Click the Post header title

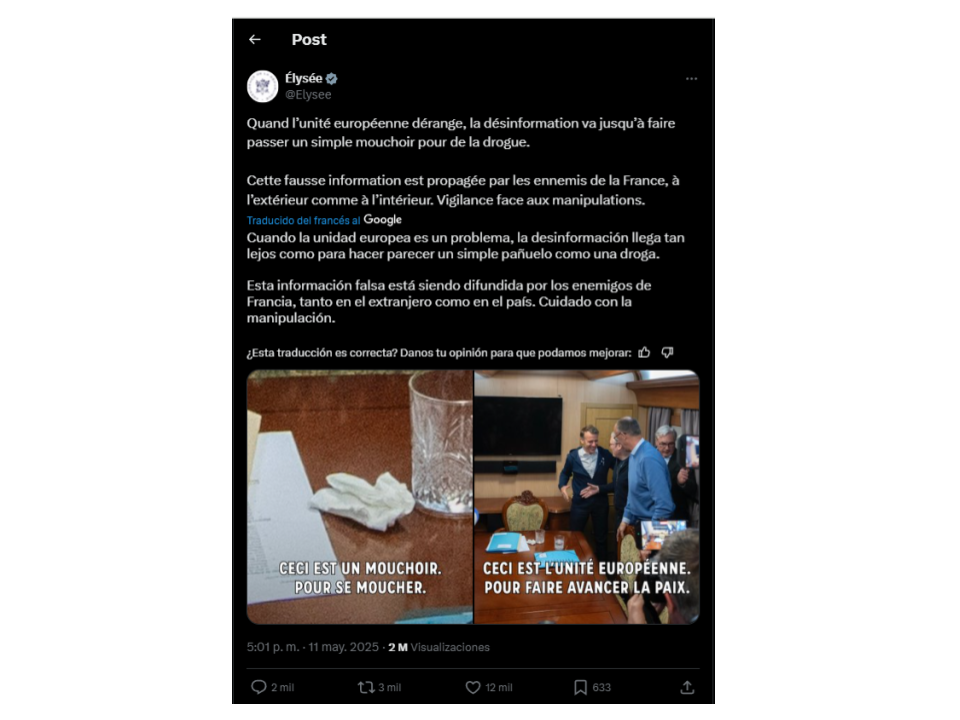click(309, 40)
